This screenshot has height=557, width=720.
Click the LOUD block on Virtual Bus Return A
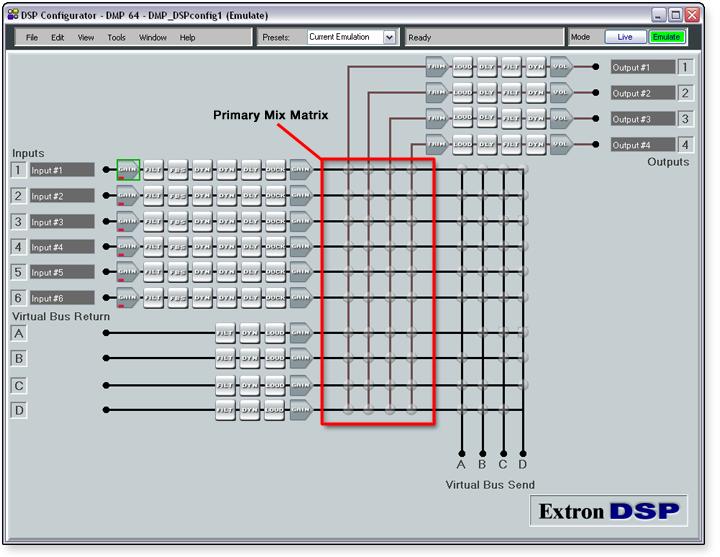coord(274,333)
